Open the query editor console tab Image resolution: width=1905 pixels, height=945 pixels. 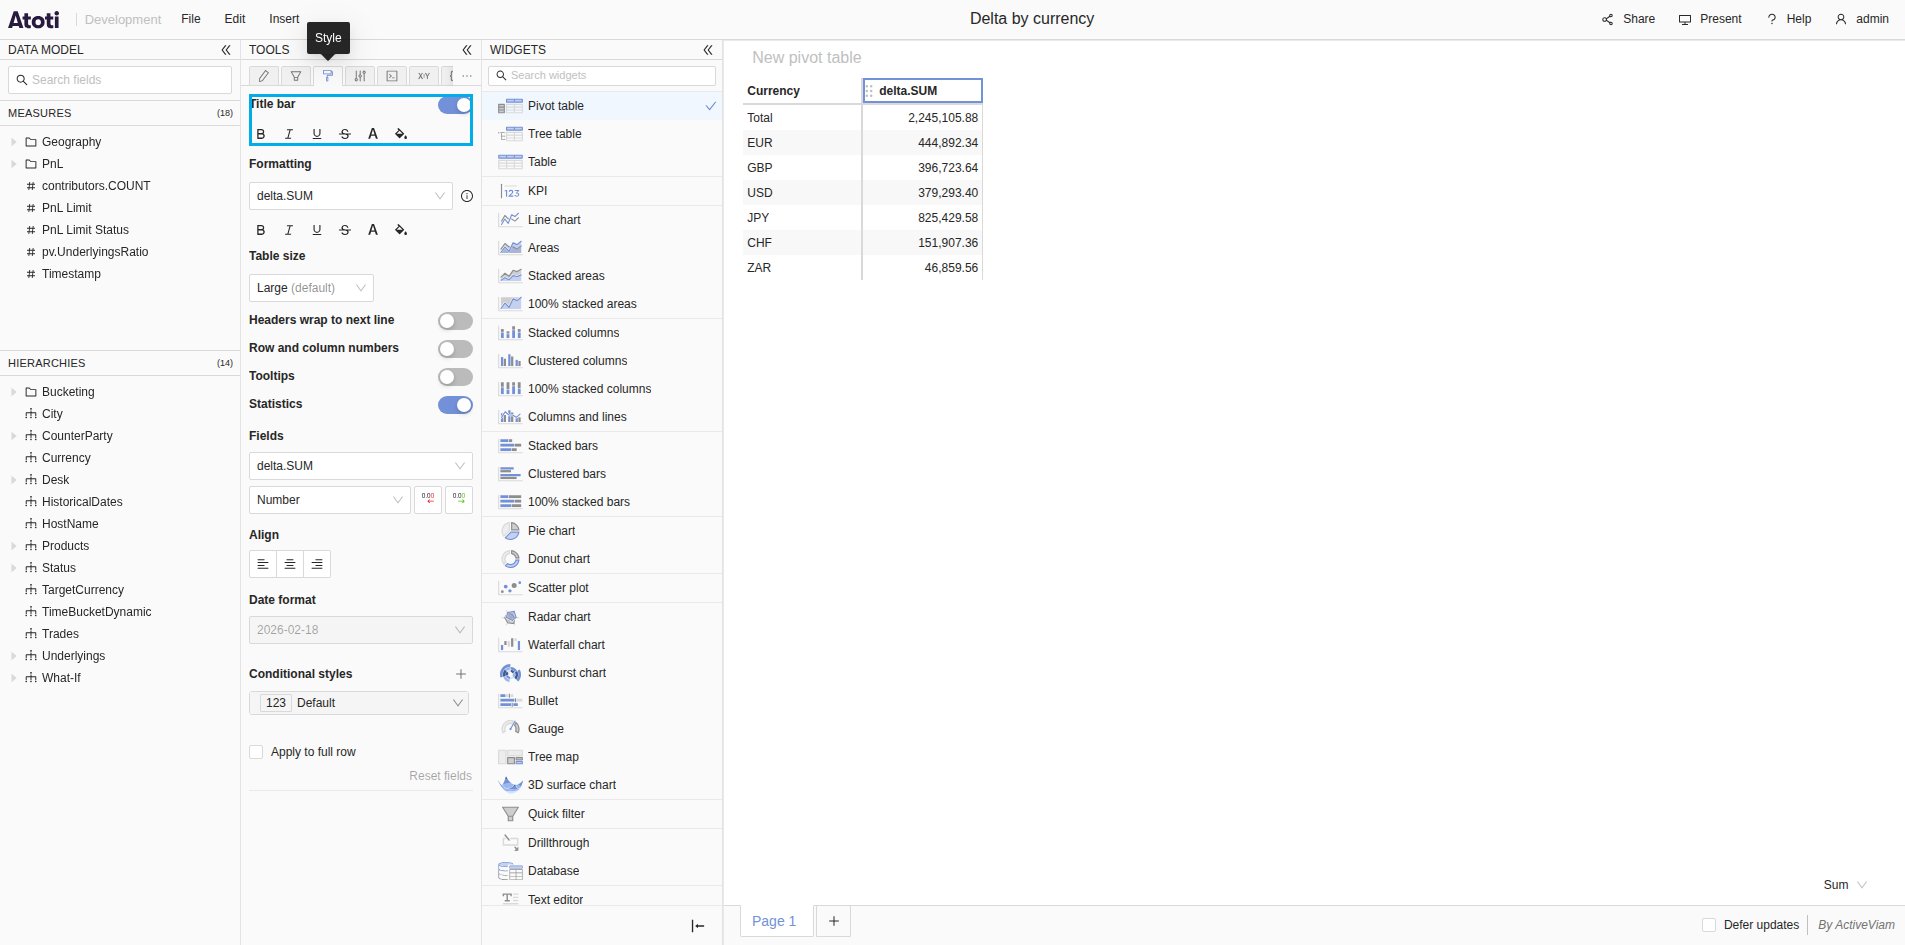(x=392, y=76)
